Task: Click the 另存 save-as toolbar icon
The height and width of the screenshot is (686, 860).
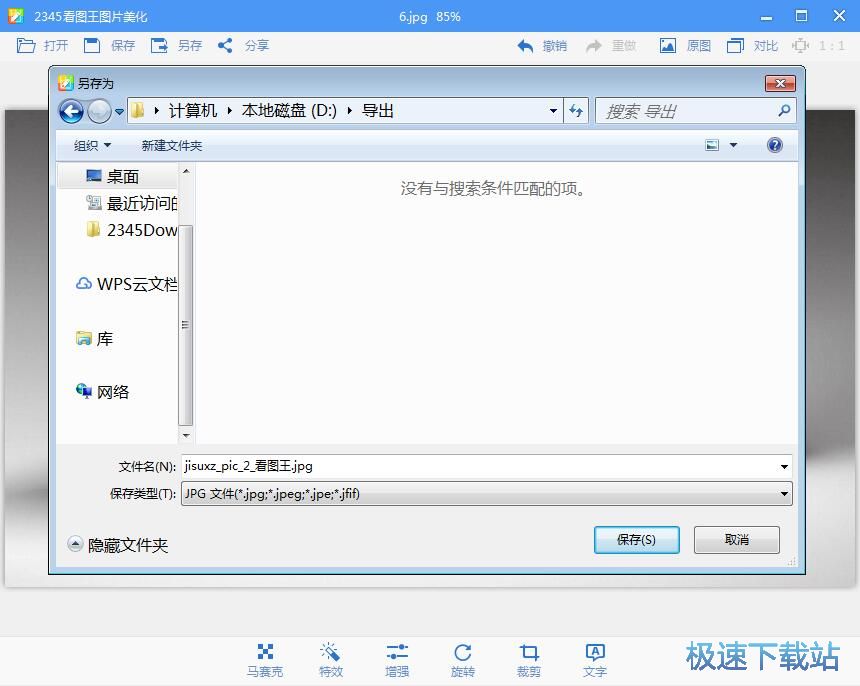Action: (159, 46)
